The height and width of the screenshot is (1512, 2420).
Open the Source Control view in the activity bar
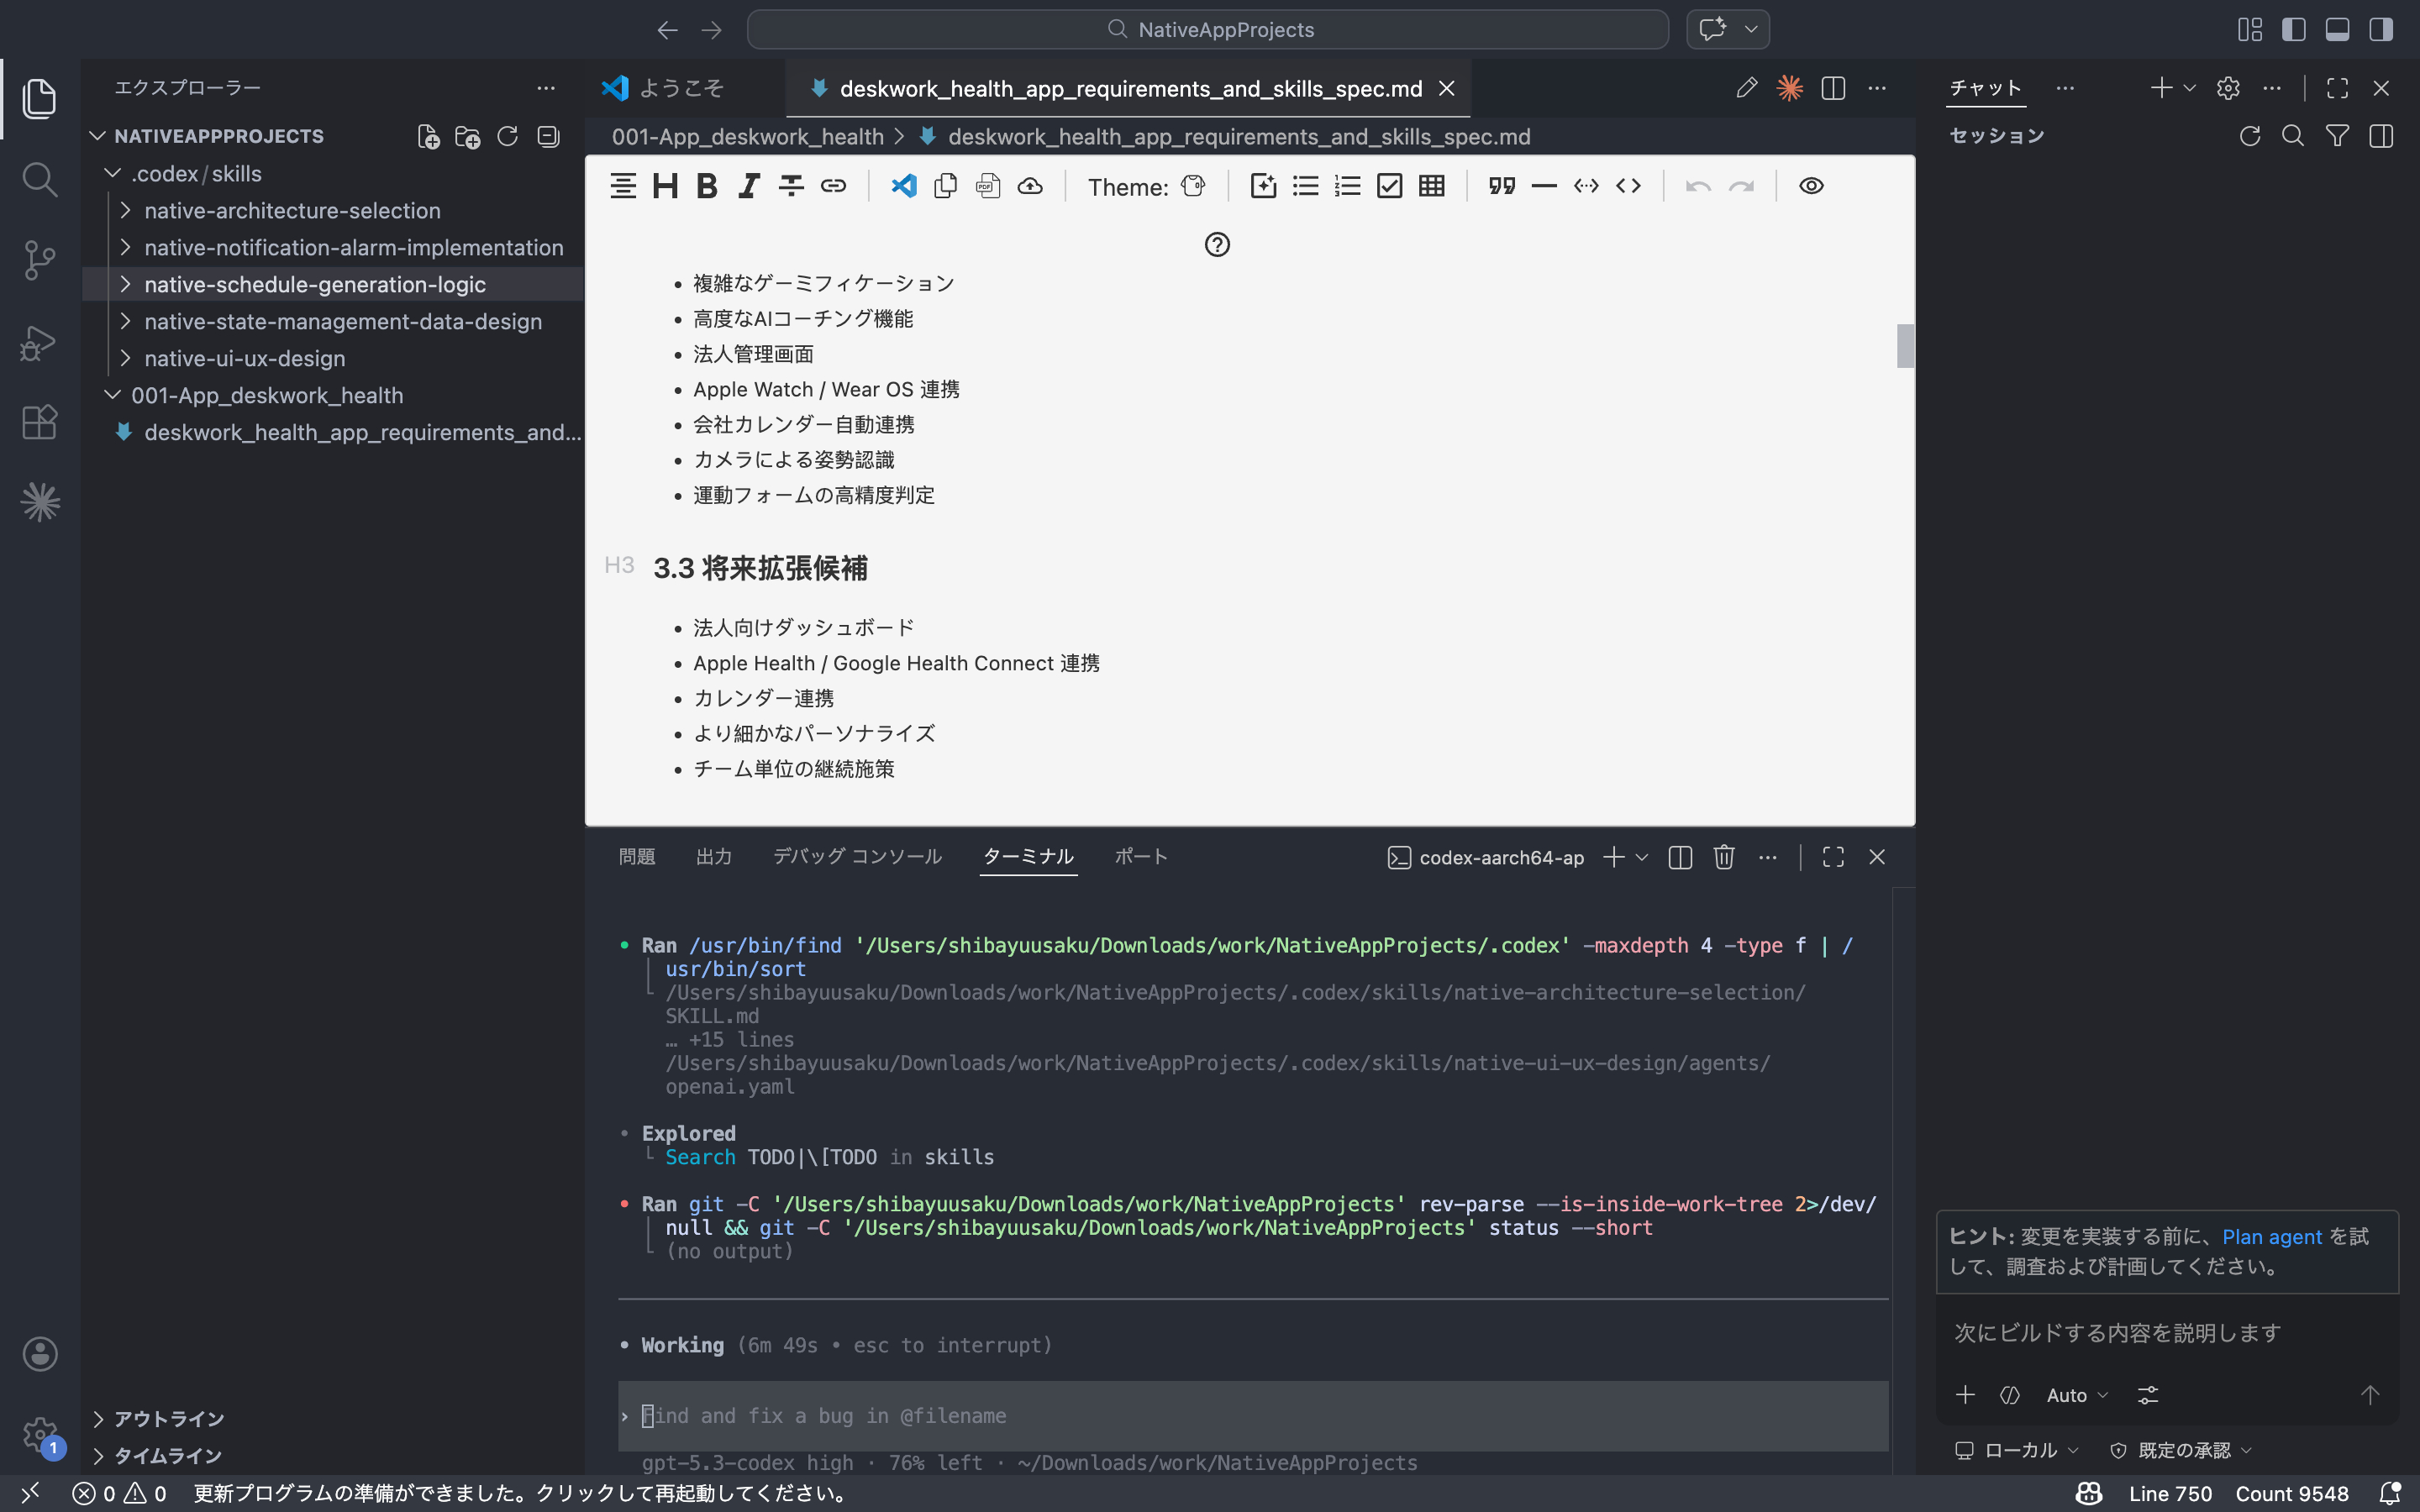[39, 260]
